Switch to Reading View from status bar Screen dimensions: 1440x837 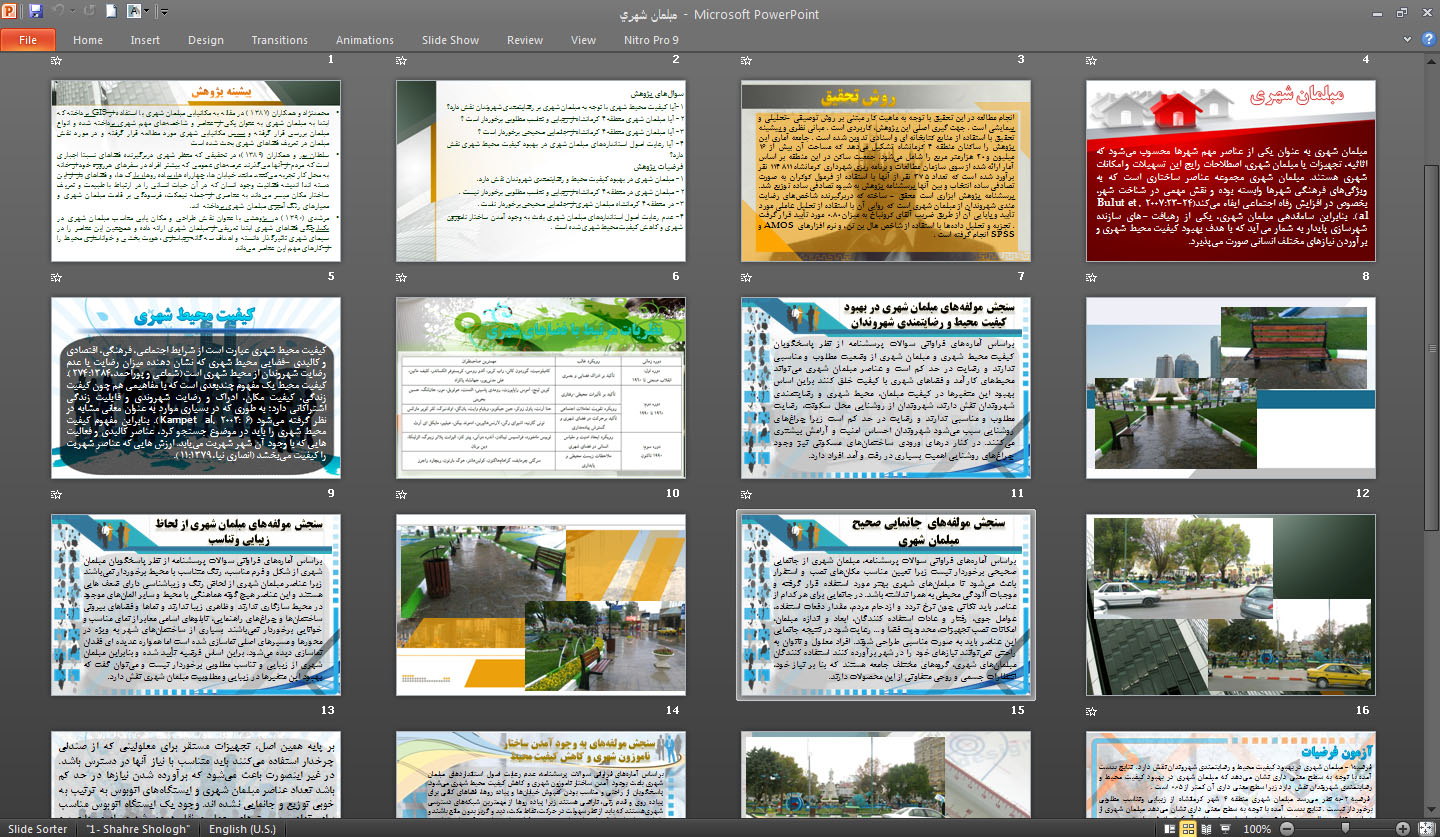pos(1207,829)
